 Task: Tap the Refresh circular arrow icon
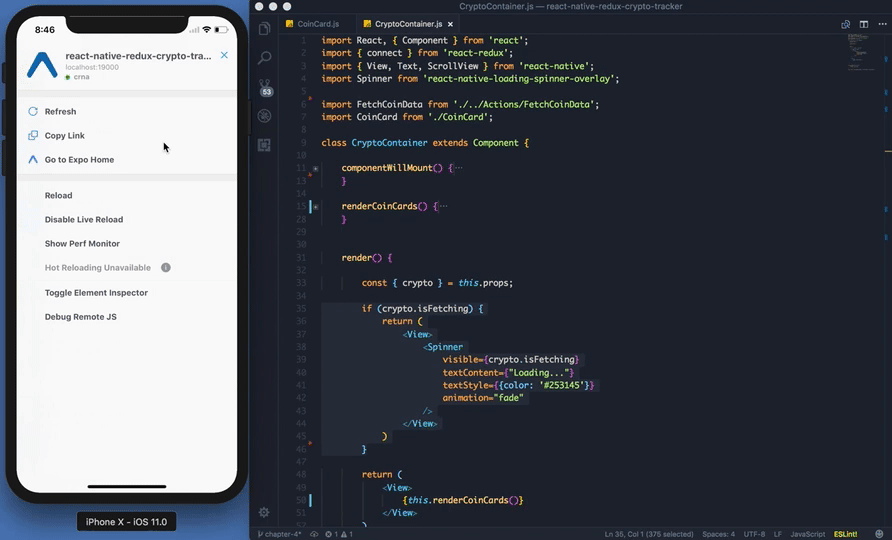(33, 112)
